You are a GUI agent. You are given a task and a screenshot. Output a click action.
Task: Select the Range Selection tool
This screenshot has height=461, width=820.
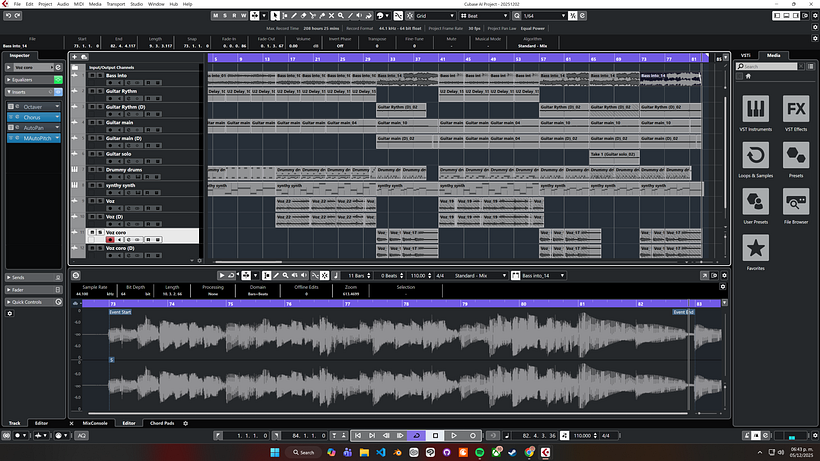pyautogui.click(x=285, y=16)
